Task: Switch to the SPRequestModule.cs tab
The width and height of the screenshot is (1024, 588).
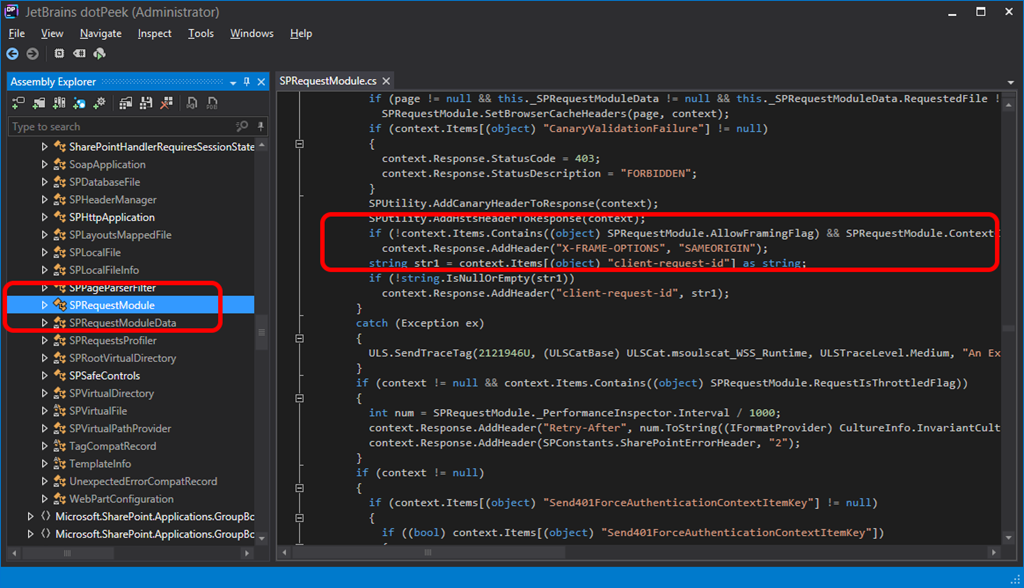Action: click(x=328, y=80)
